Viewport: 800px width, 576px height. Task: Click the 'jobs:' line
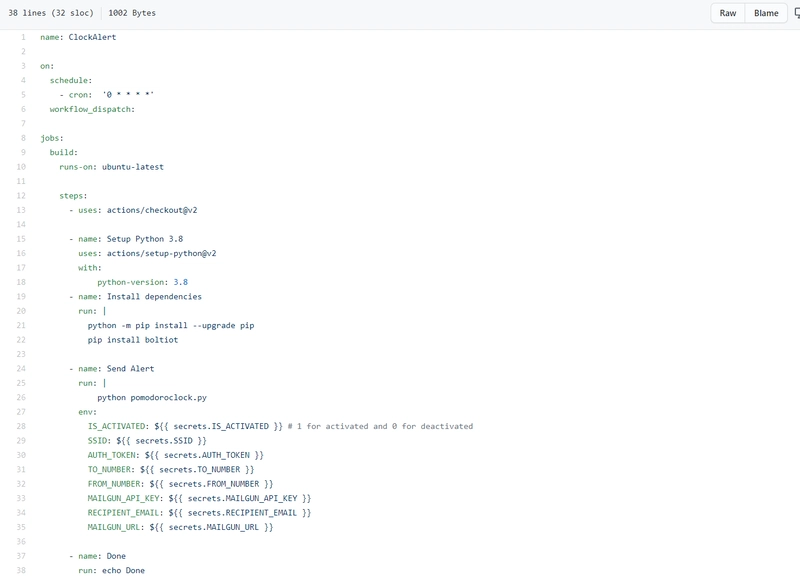(x=52, y=138)
